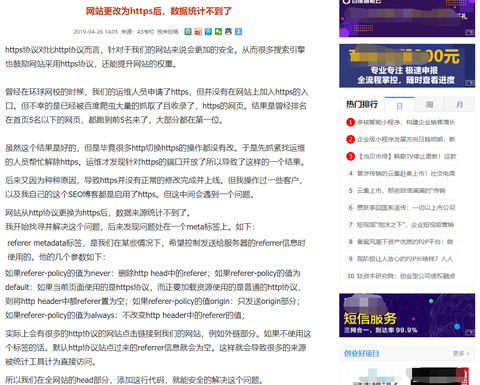Click red rank badge number 1
480x385 pixels.
click(350, 122)
